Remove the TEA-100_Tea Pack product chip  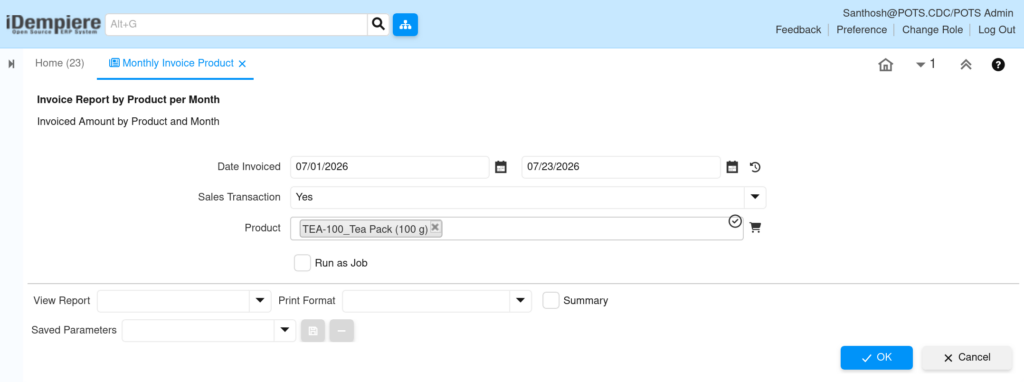pos(436,227)
